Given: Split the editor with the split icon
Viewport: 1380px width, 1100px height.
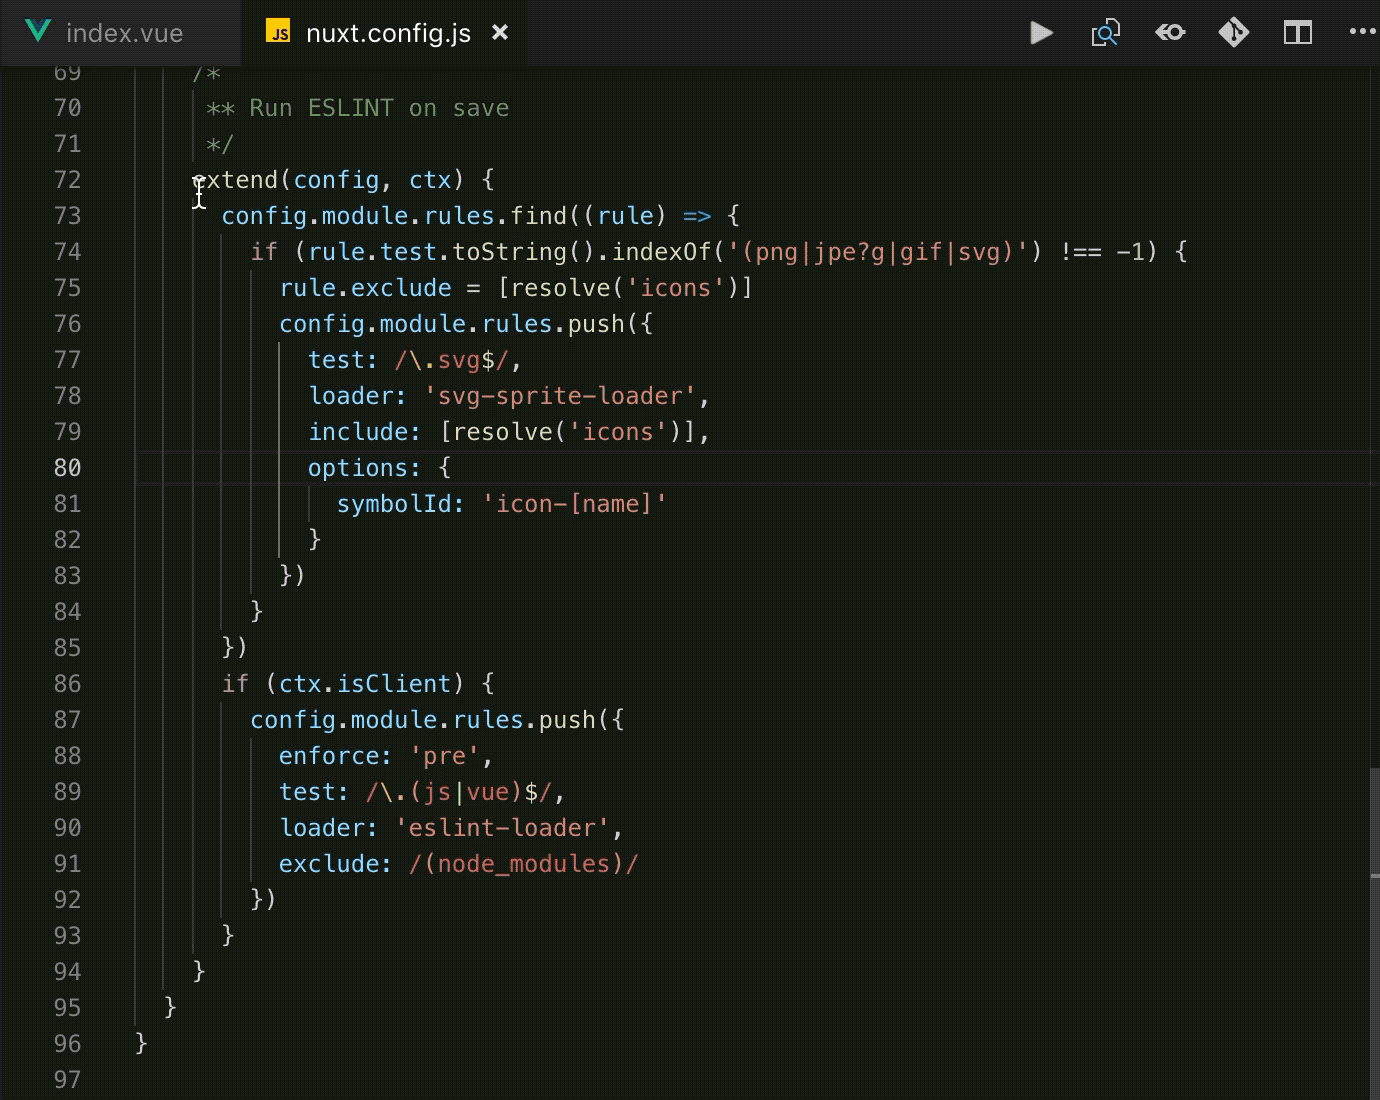Looking at the screenshot, I should [x=1298, y=33].
